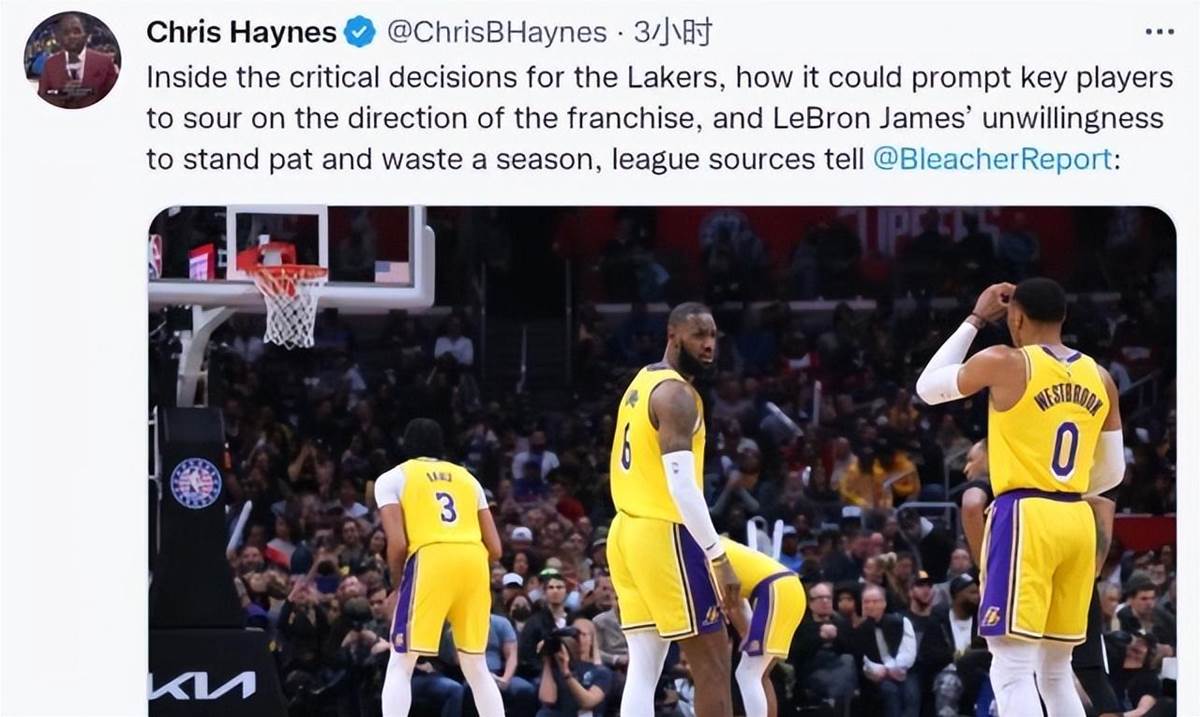Open the @ChrisBHaynes handle link

click(x=496, y=33)
